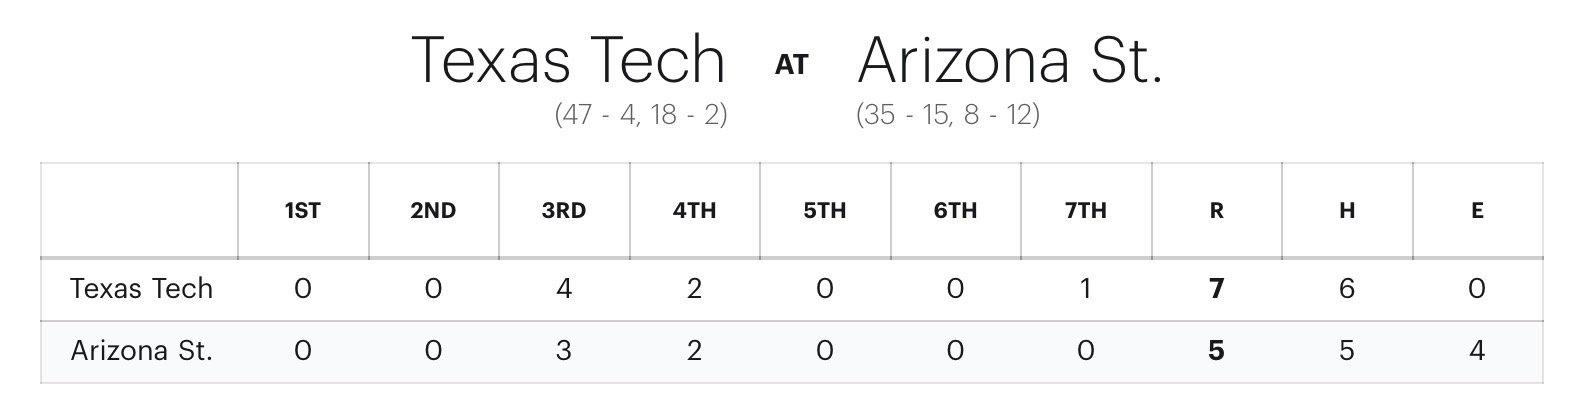This screenshot has height=414, width=1579.
Task: Click the E errors column header
Action: click(1477, 211)
